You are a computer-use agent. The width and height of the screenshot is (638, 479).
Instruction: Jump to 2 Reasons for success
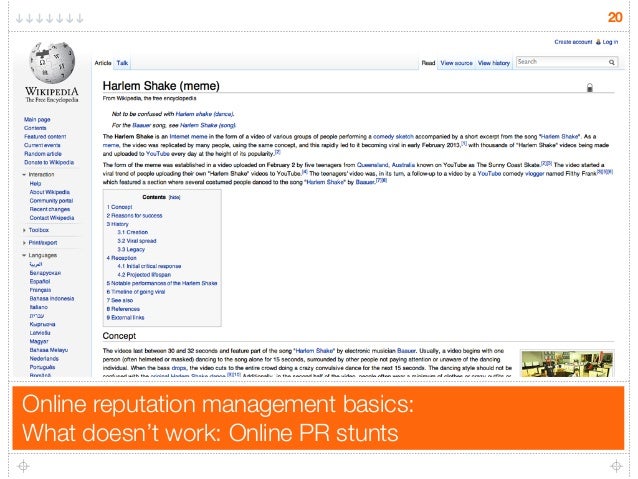click(x=134, y=216)
